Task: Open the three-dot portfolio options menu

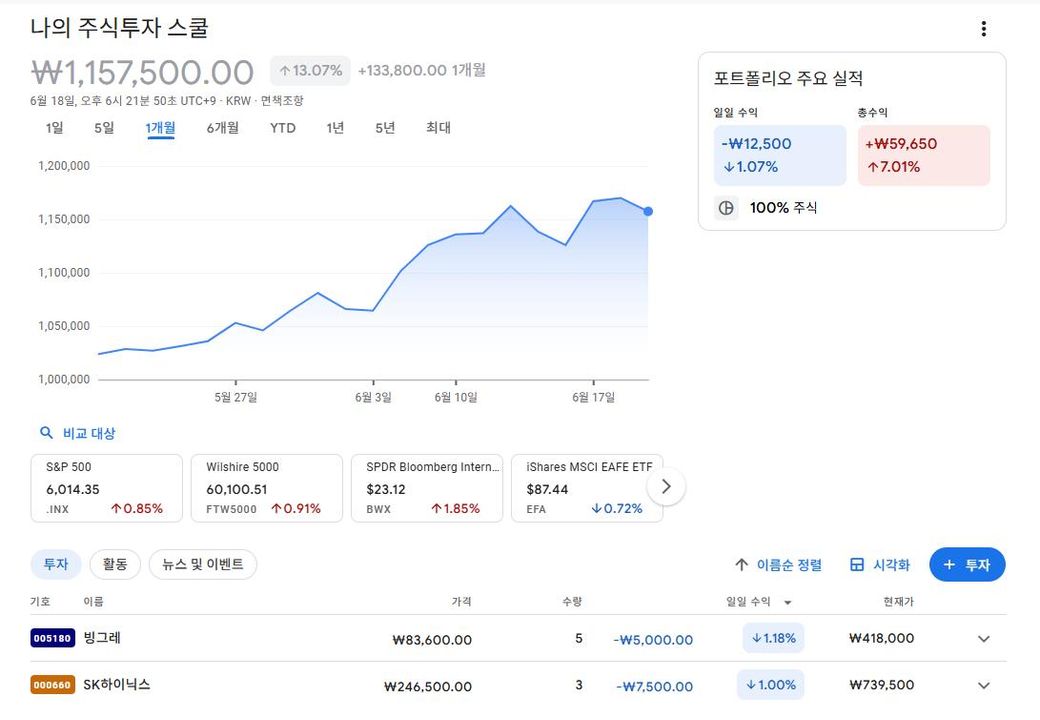Action: pyautogui.click(x=984, y=29)
